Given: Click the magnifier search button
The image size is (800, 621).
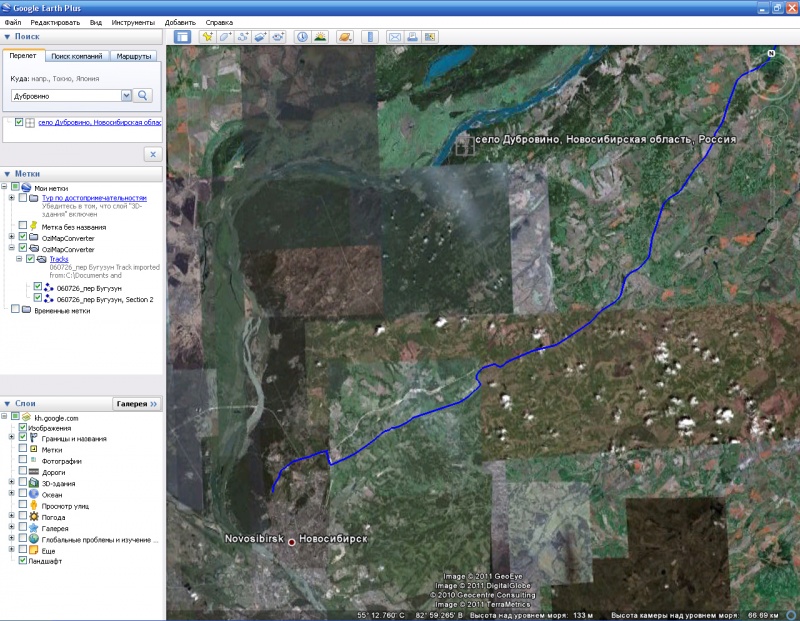Looking at the screenshot, I should 143,95.
